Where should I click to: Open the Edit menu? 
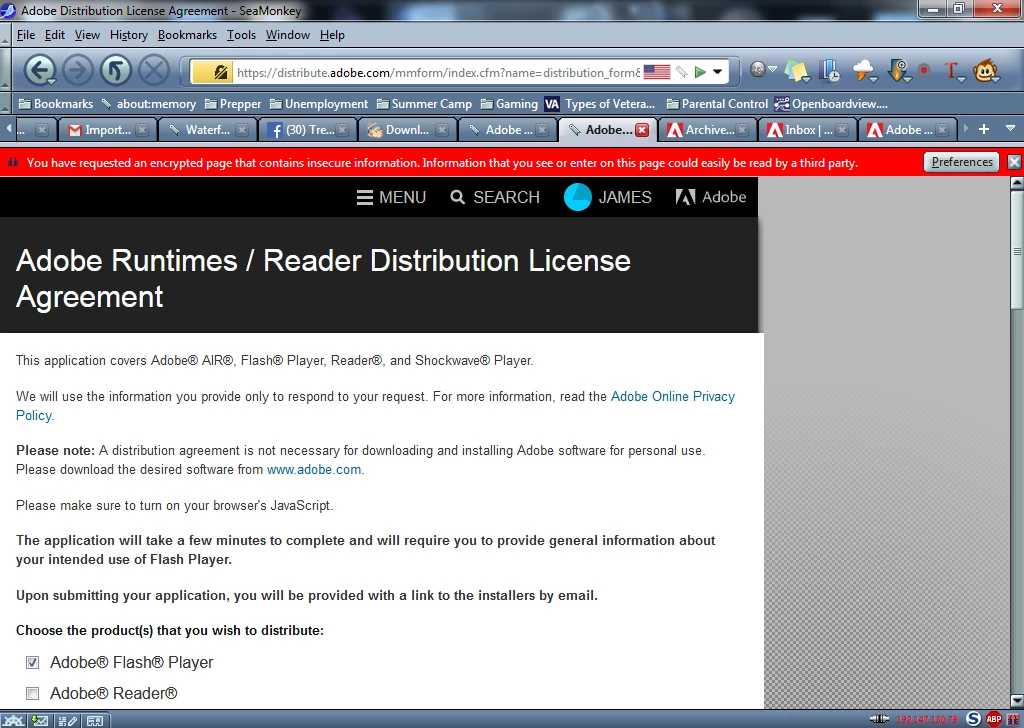click(55, 35)
